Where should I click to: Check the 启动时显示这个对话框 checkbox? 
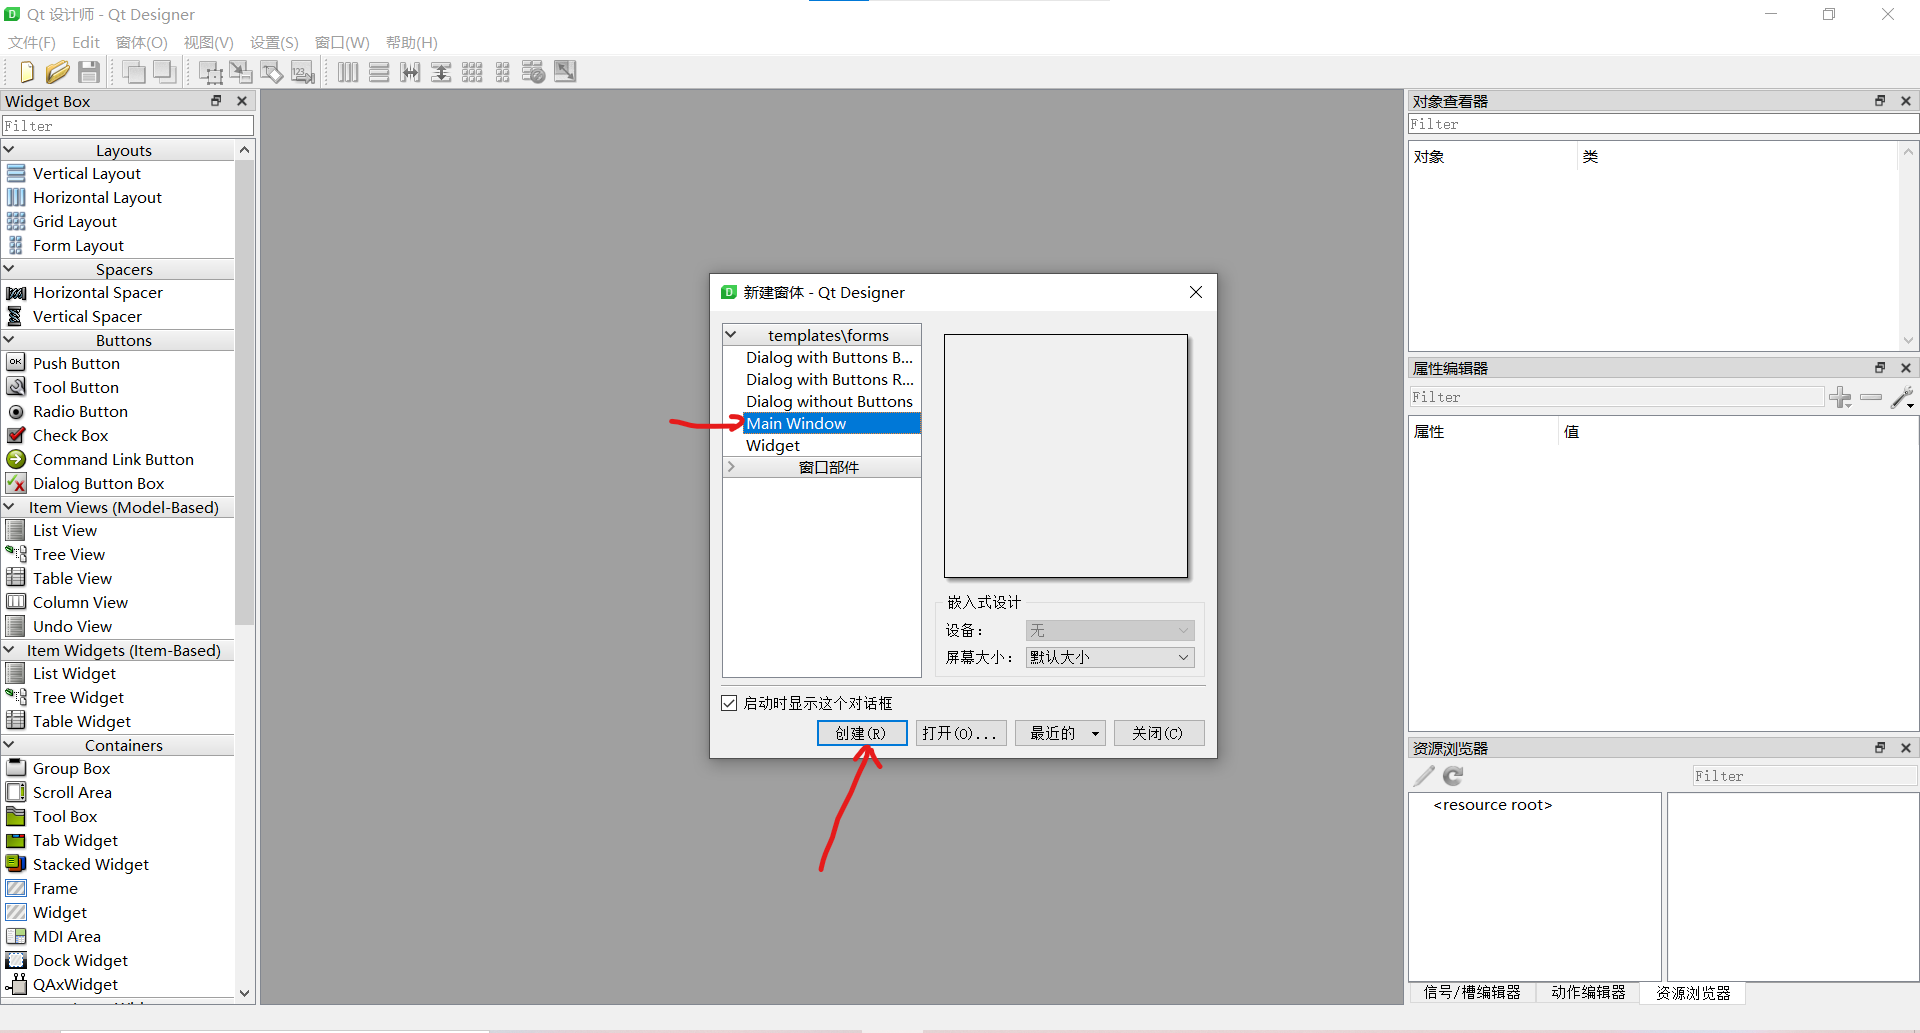(x=730, y=703)
